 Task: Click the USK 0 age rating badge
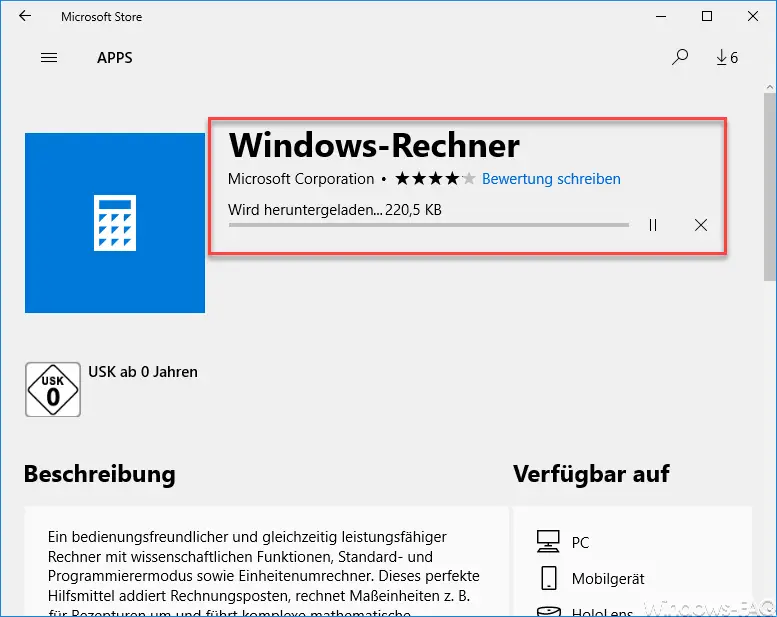click(x=53, y=390)
